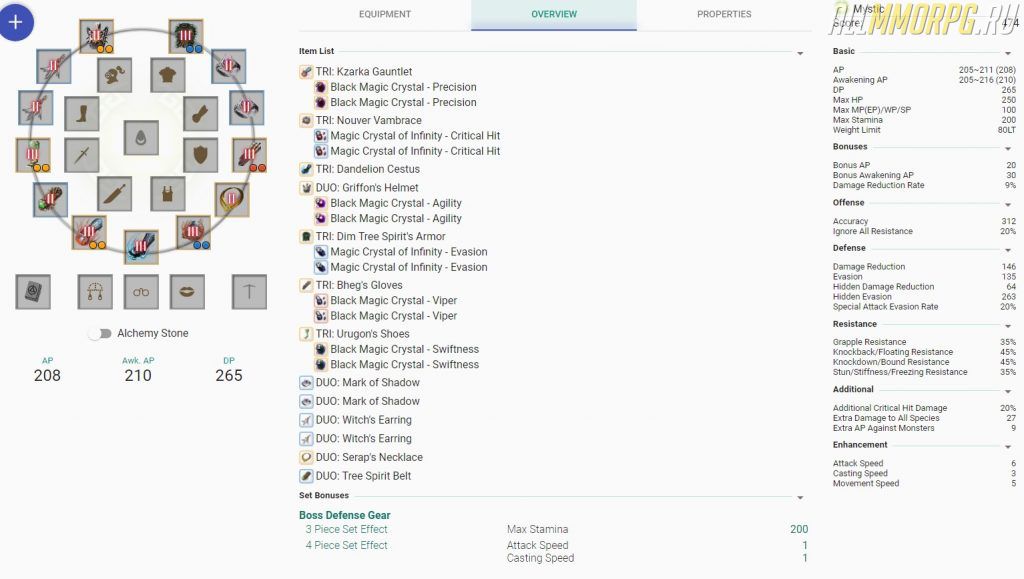Select the lips cosmetic slot

click(188, 291)
